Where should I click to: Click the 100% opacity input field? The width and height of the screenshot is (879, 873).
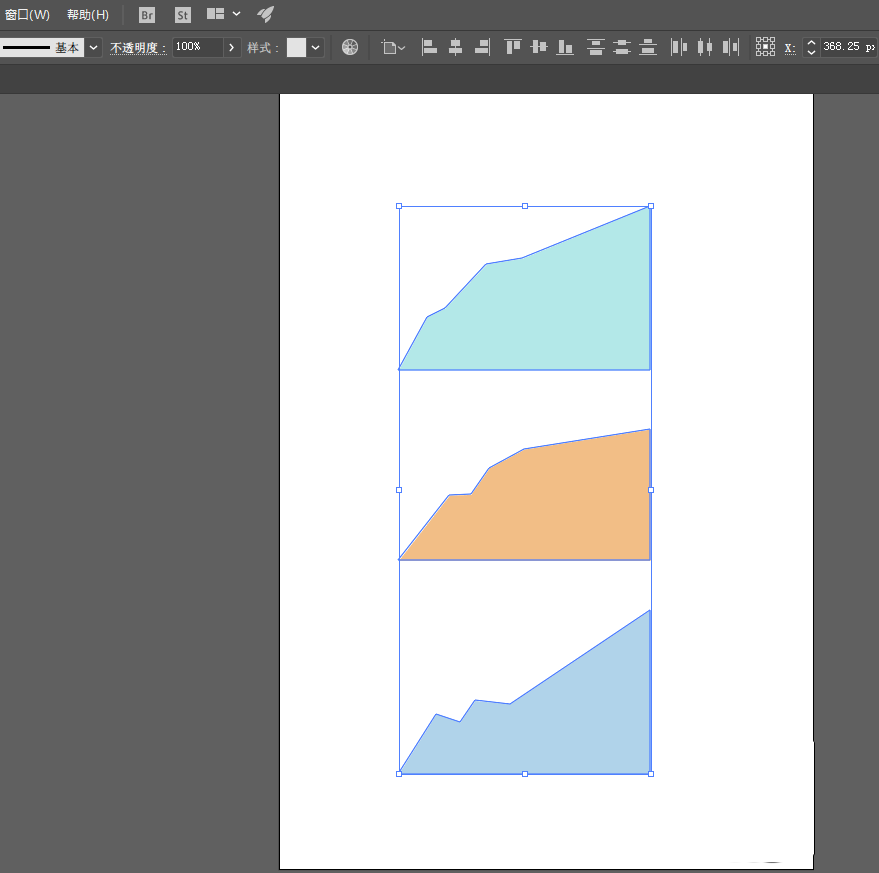[197, 47]
